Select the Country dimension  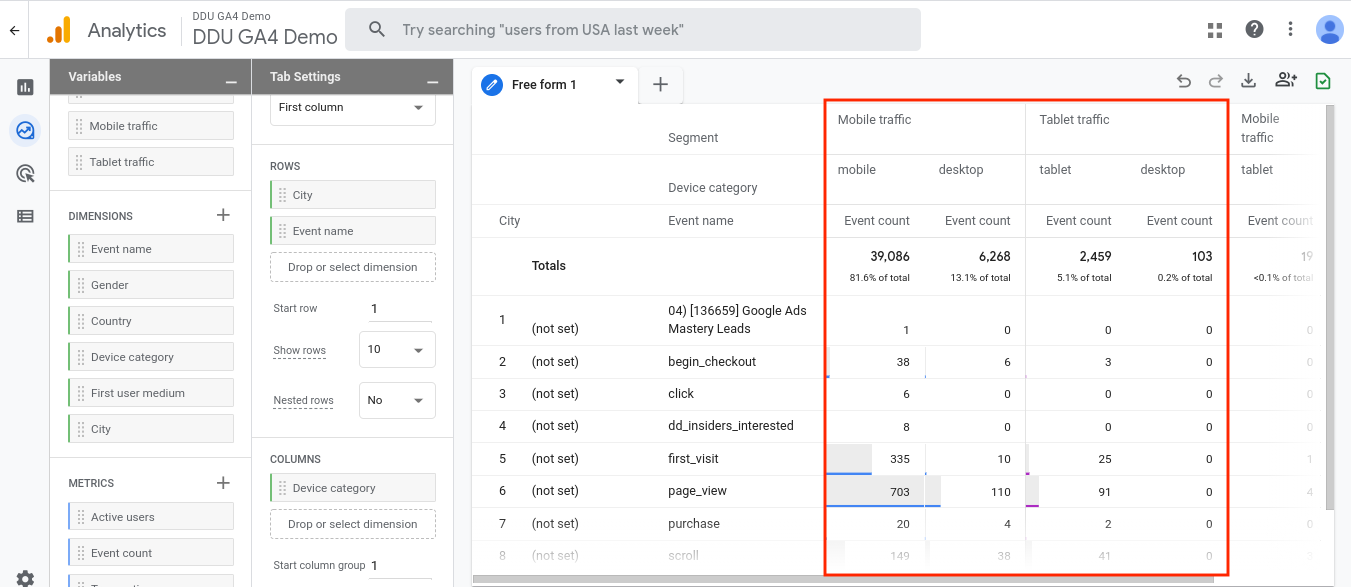click(x=151, y=321)
